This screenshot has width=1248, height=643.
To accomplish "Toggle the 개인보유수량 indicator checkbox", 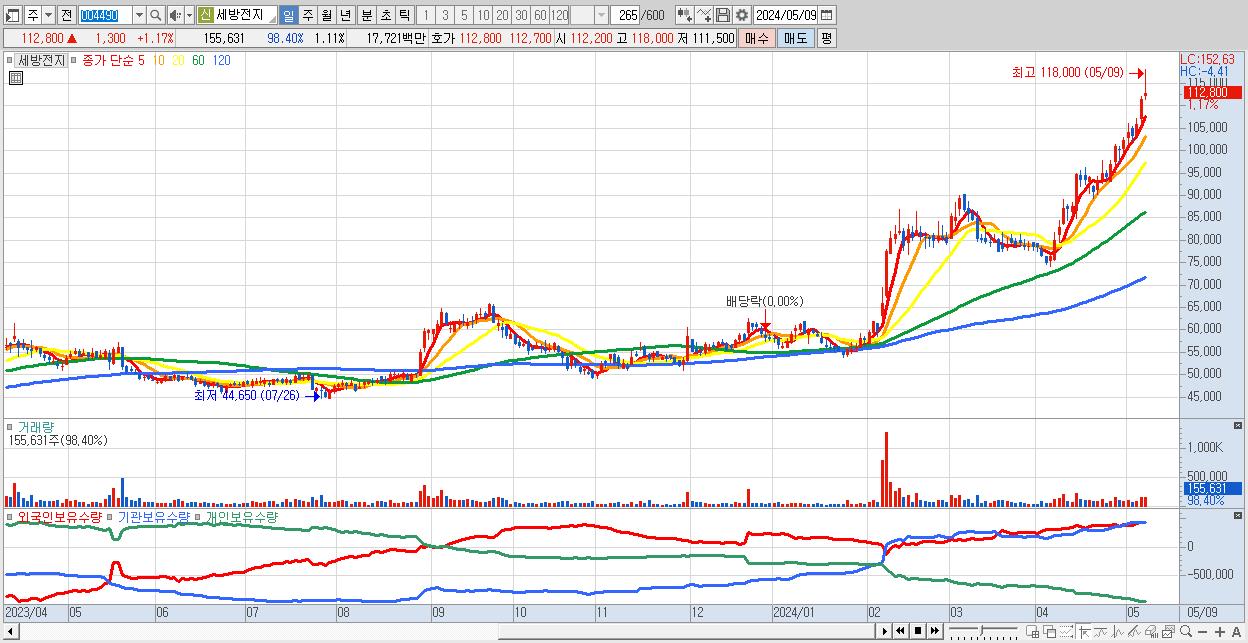I will (x=198, y=518).
